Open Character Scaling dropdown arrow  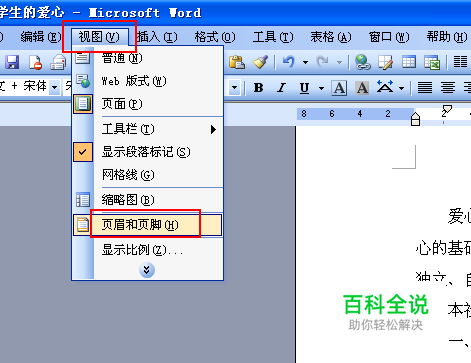pos(402,88)
